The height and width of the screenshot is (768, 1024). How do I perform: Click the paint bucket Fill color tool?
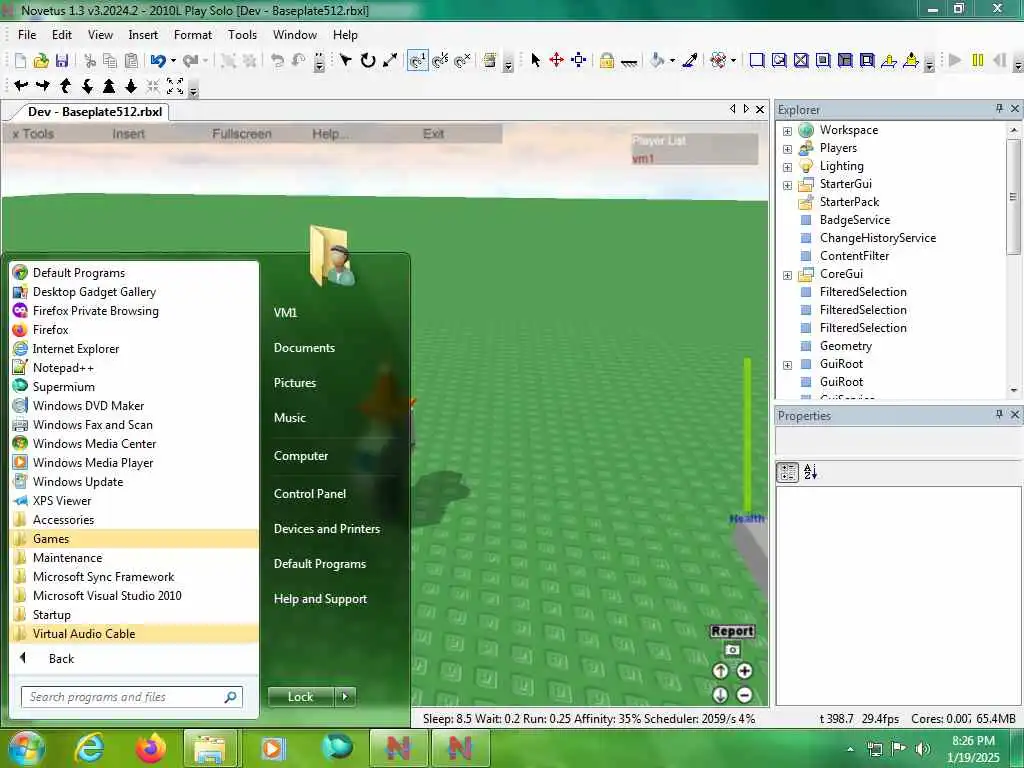click(657, 61)
